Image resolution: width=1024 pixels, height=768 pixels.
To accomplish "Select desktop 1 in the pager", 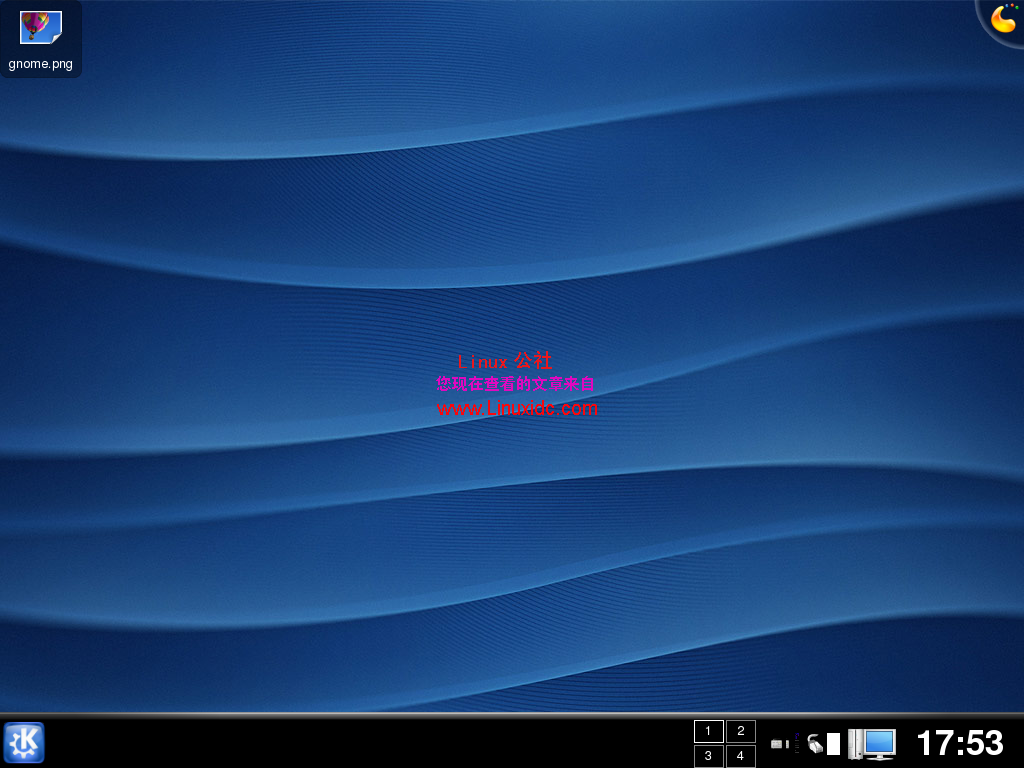I will pos(708,731).
